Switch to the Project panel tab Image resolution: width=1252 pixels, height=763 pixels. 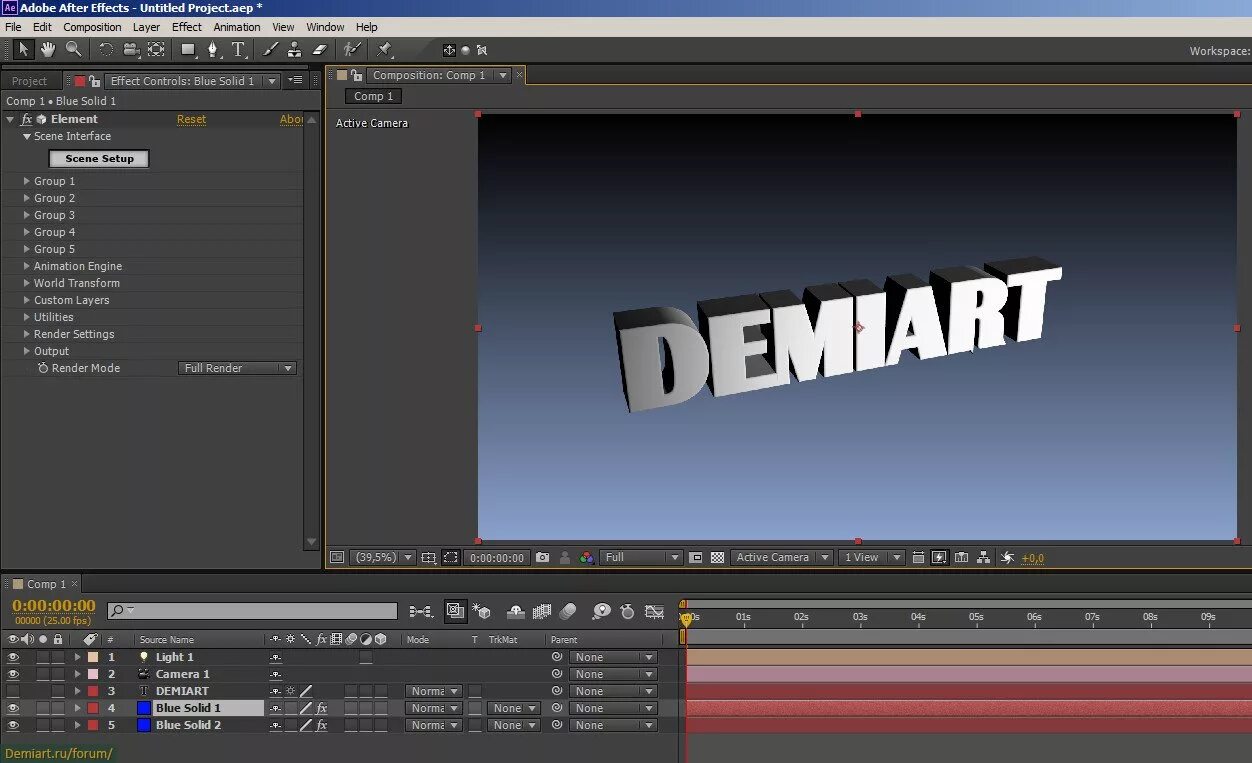(x=29, y=81)
